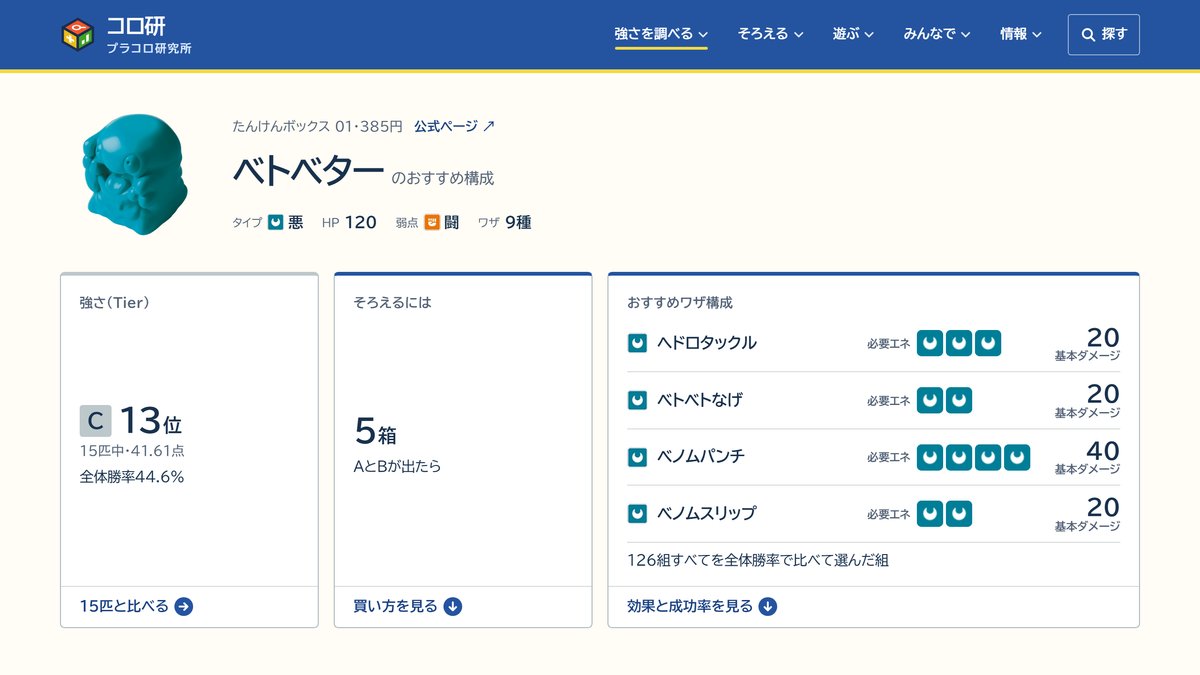Click the 全体勝率44.6% text
This screenshot has width=1200, height=675.
(x=132, y=477)
